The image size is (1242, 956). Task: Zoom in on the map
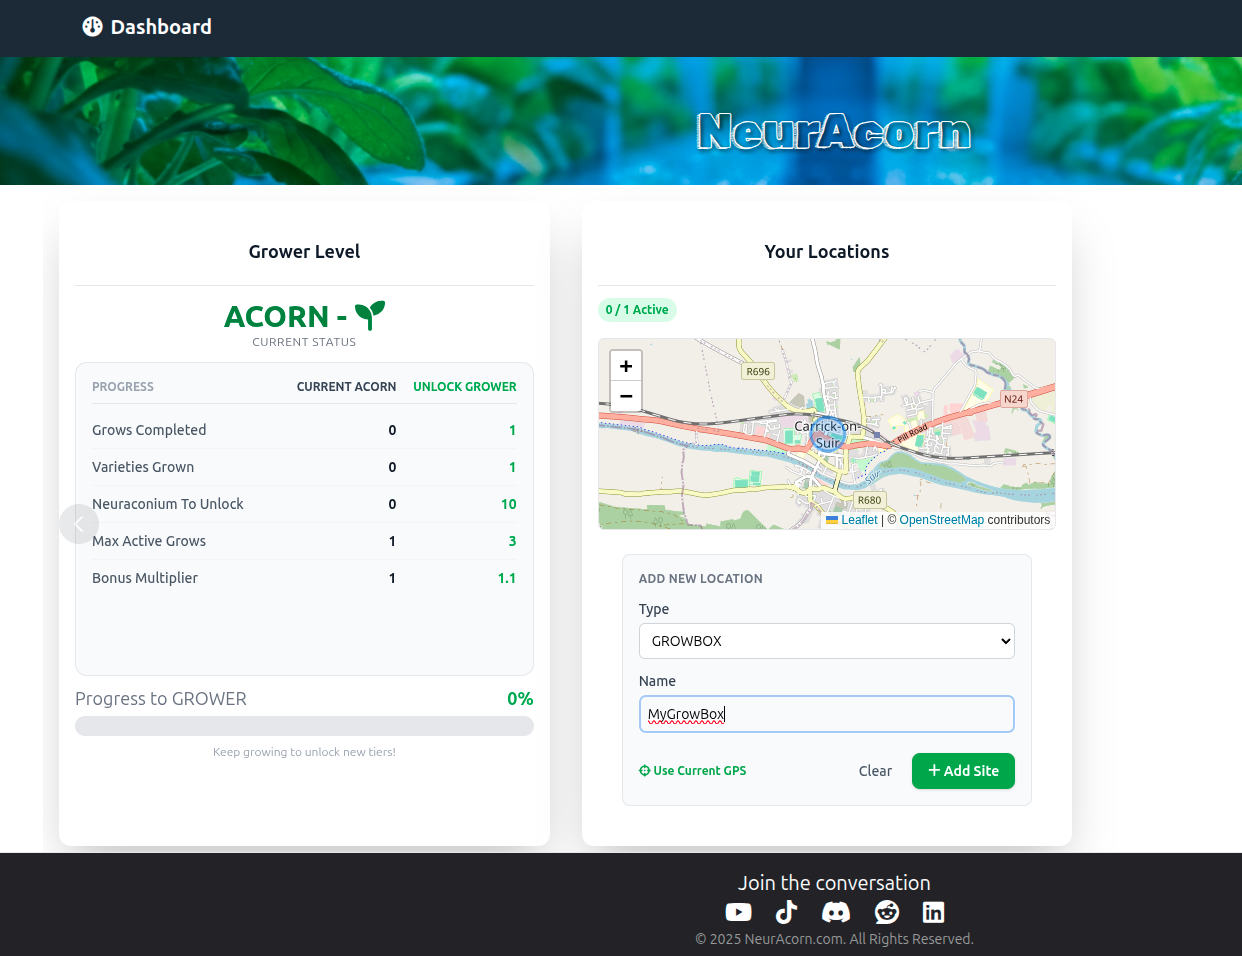pyautogui.click(x=626, y=366)
